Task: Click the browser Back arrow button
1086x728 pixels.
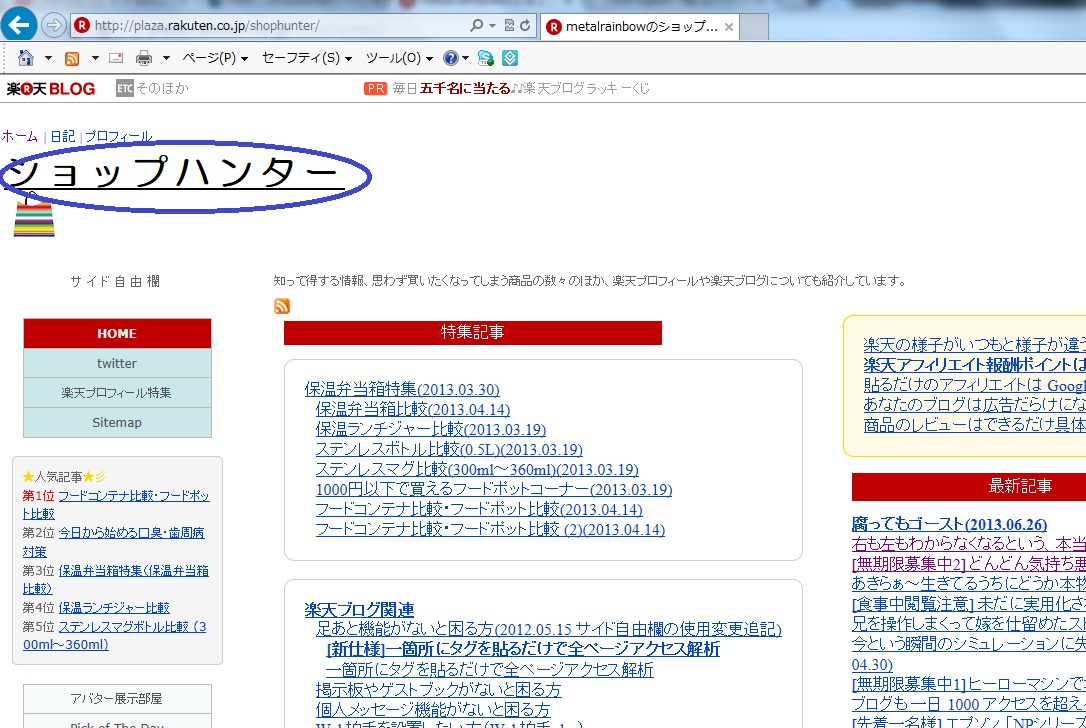Action: coord(19,25)
